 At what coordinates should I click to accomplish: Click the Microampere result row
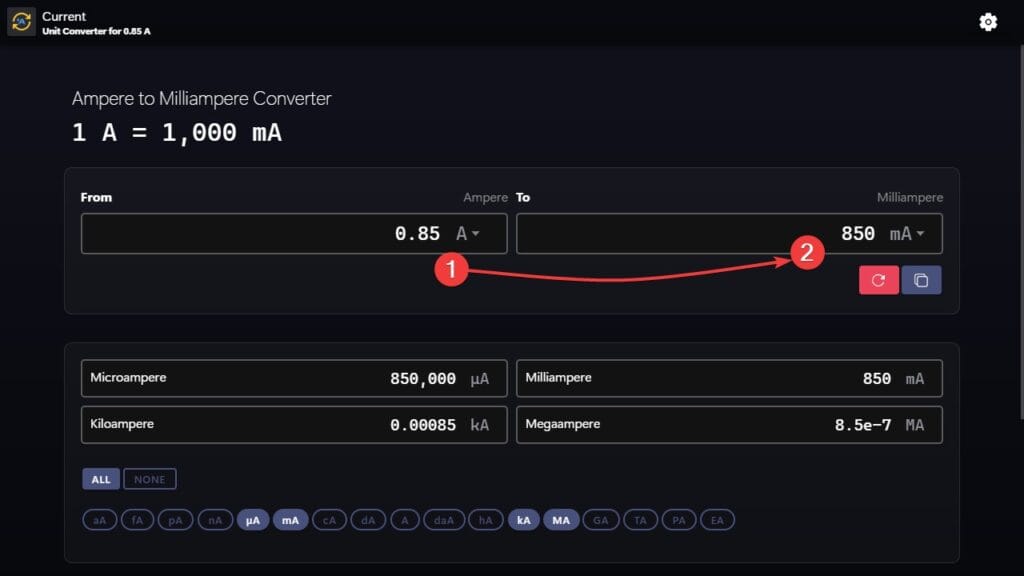click(x=294, y=378)
